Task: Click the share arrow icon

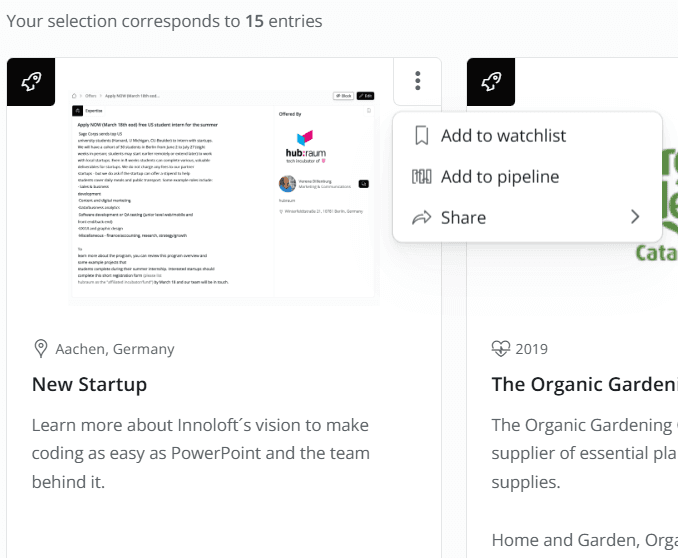Action: pyautogui.click(x=422, y=218)
